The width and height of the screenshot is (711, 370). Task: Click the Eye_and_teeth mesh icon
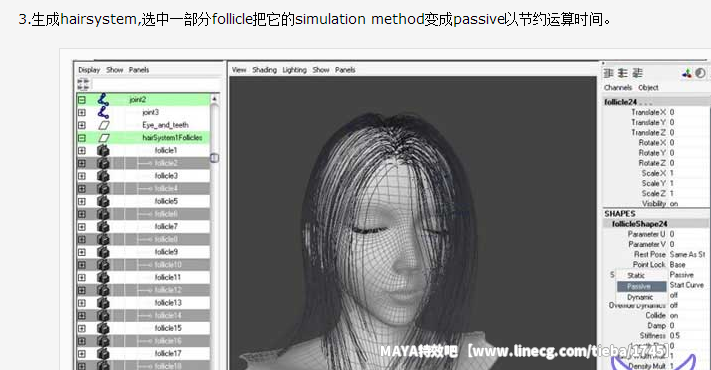104,125
